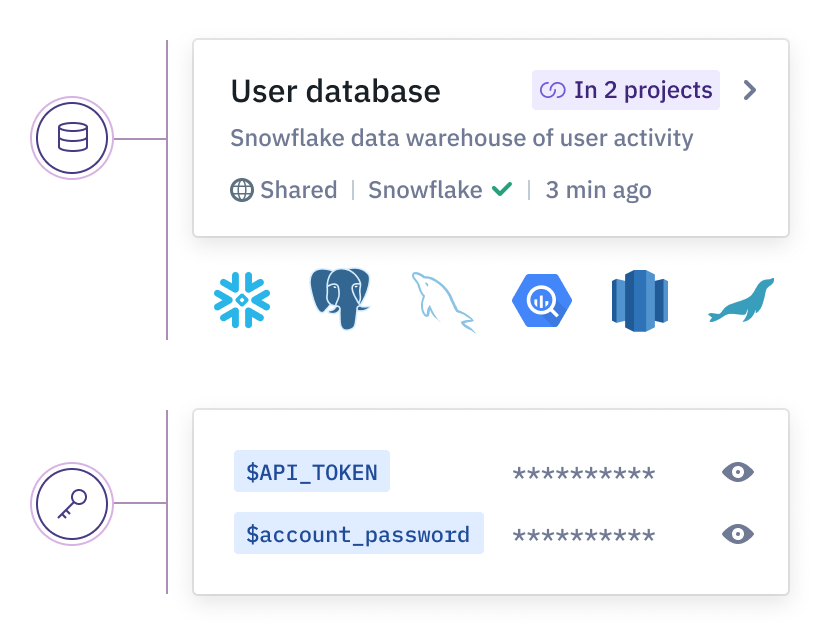This screenshot has height=636, width=820.
Task: Open the In 2 projects badge
Action: [626, 90]
